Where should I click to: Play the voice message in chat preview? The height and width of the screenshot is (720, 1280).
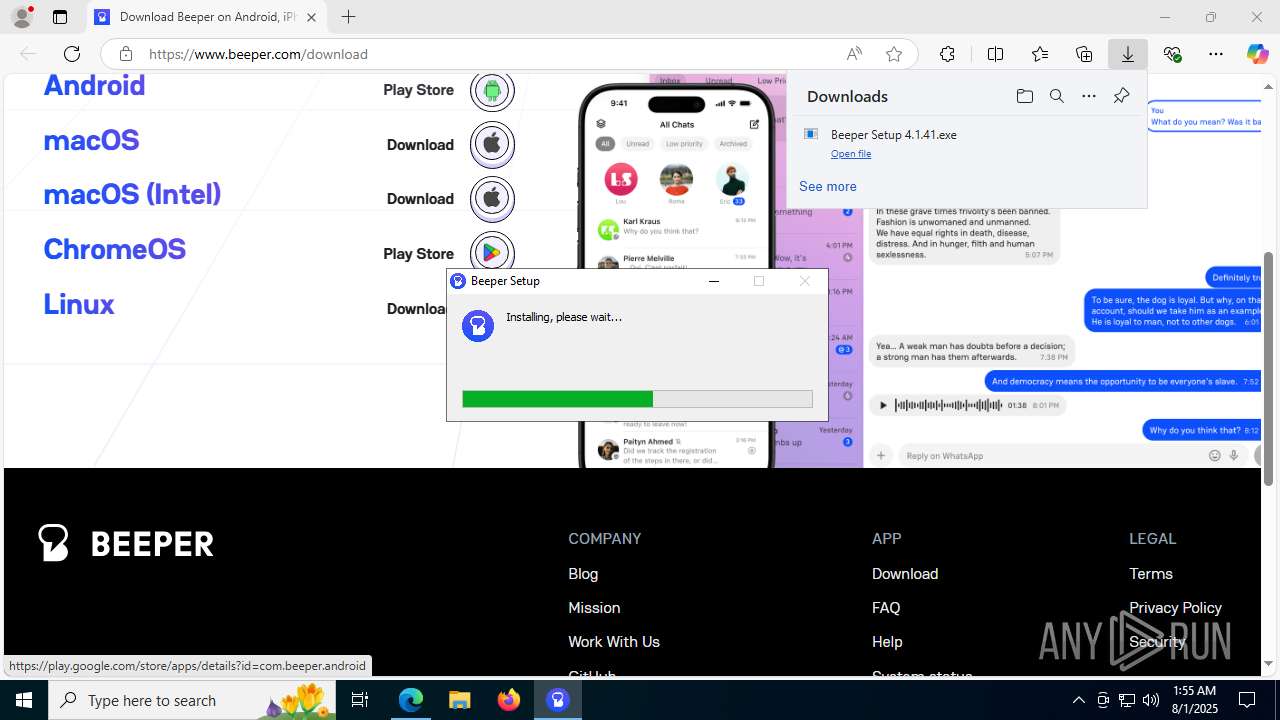pyautogui.click(x=882, y=405)
